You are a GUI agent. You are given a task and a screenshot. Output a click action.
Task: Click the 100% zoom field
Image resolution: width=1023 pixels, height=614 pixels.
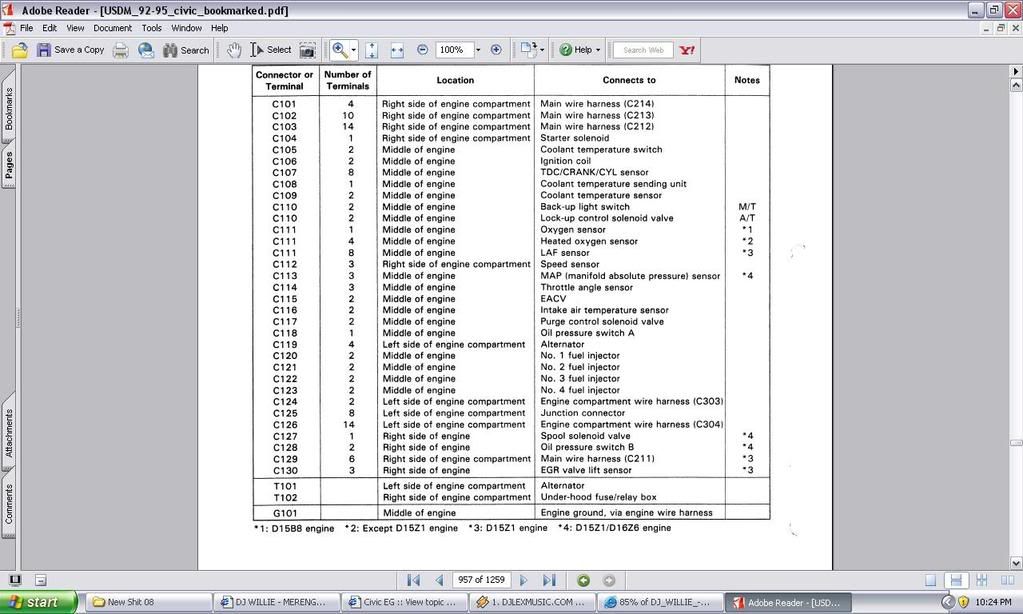[x=453, y=50]
